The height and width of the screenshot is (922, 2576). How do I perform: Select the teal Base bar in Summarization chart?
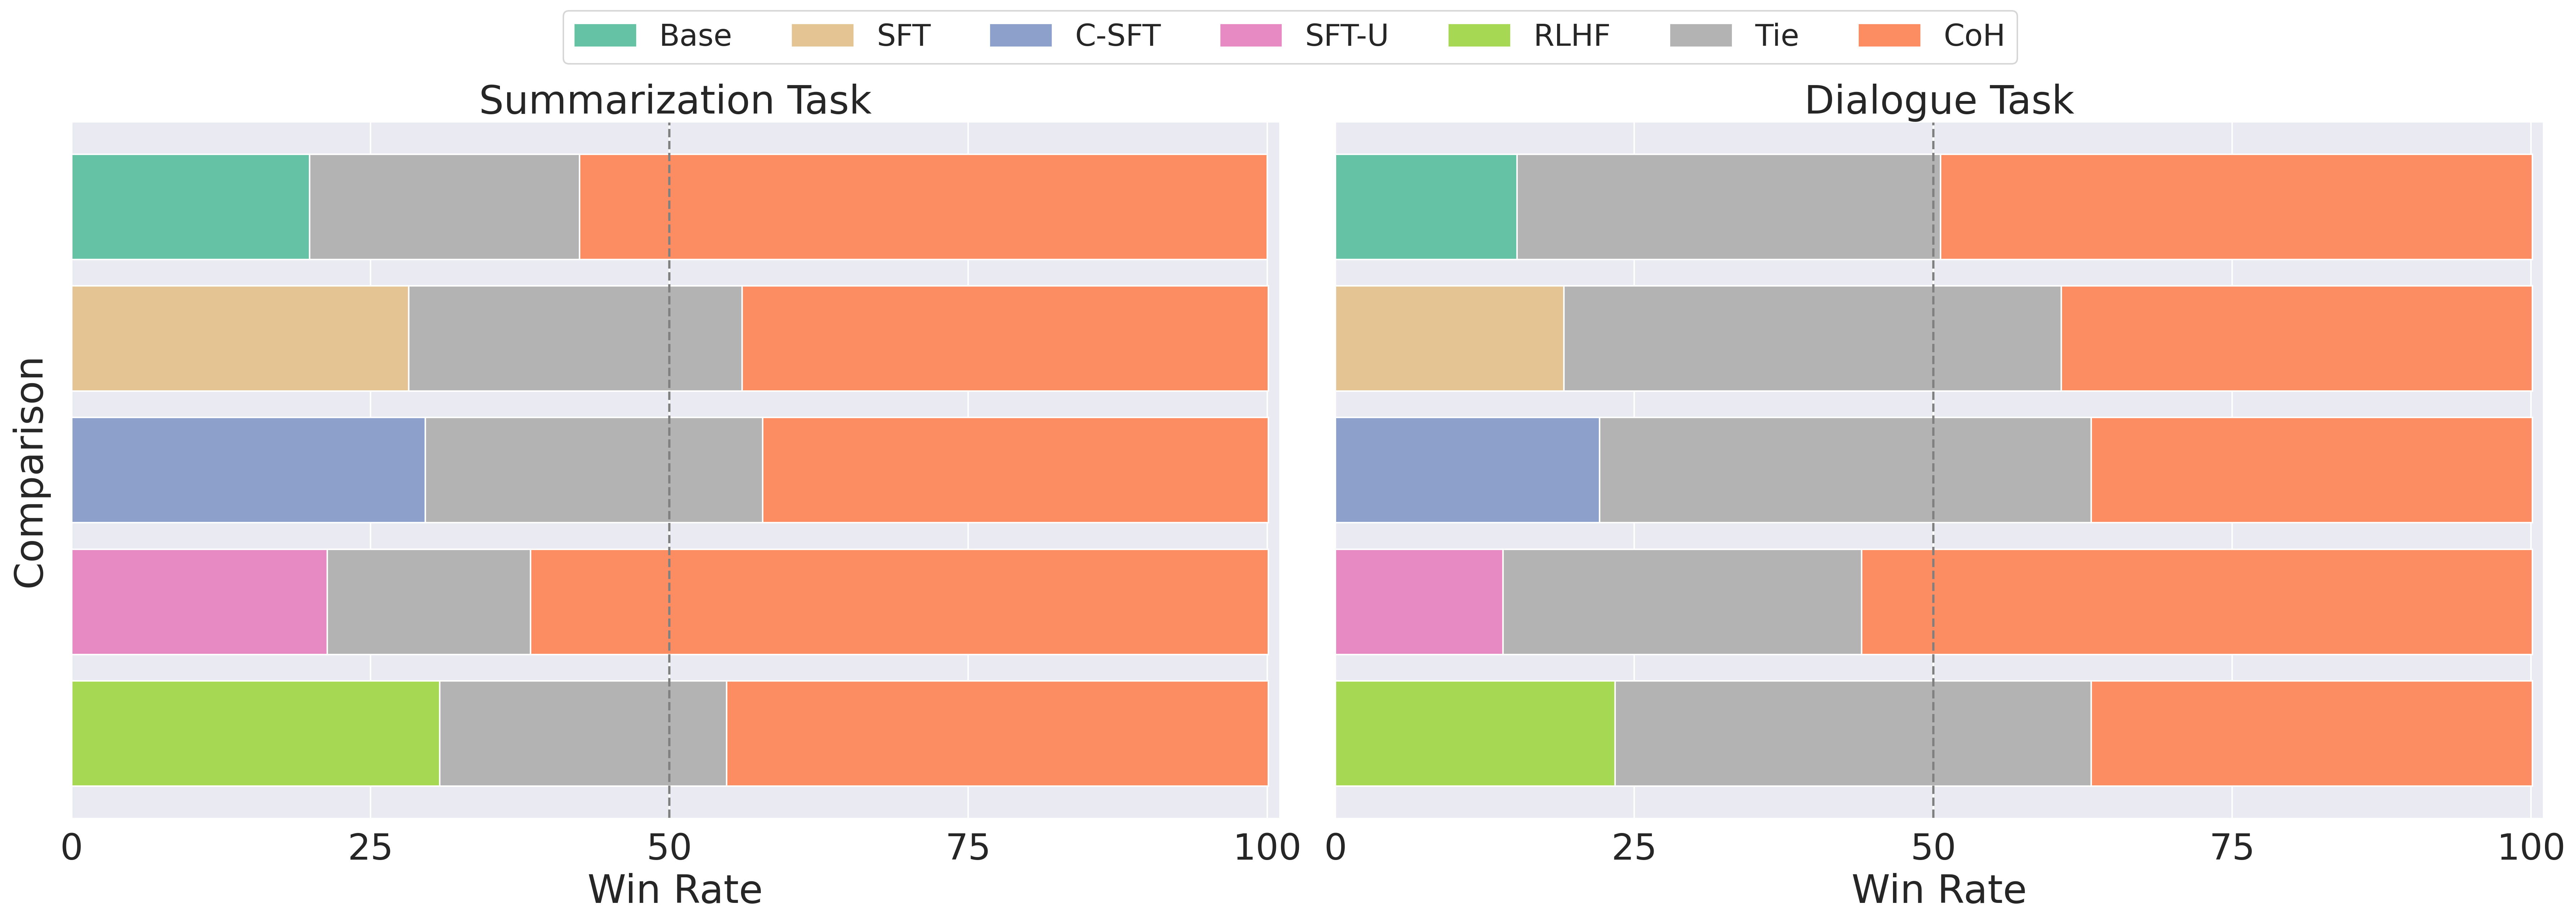click(x=190, y=207)
